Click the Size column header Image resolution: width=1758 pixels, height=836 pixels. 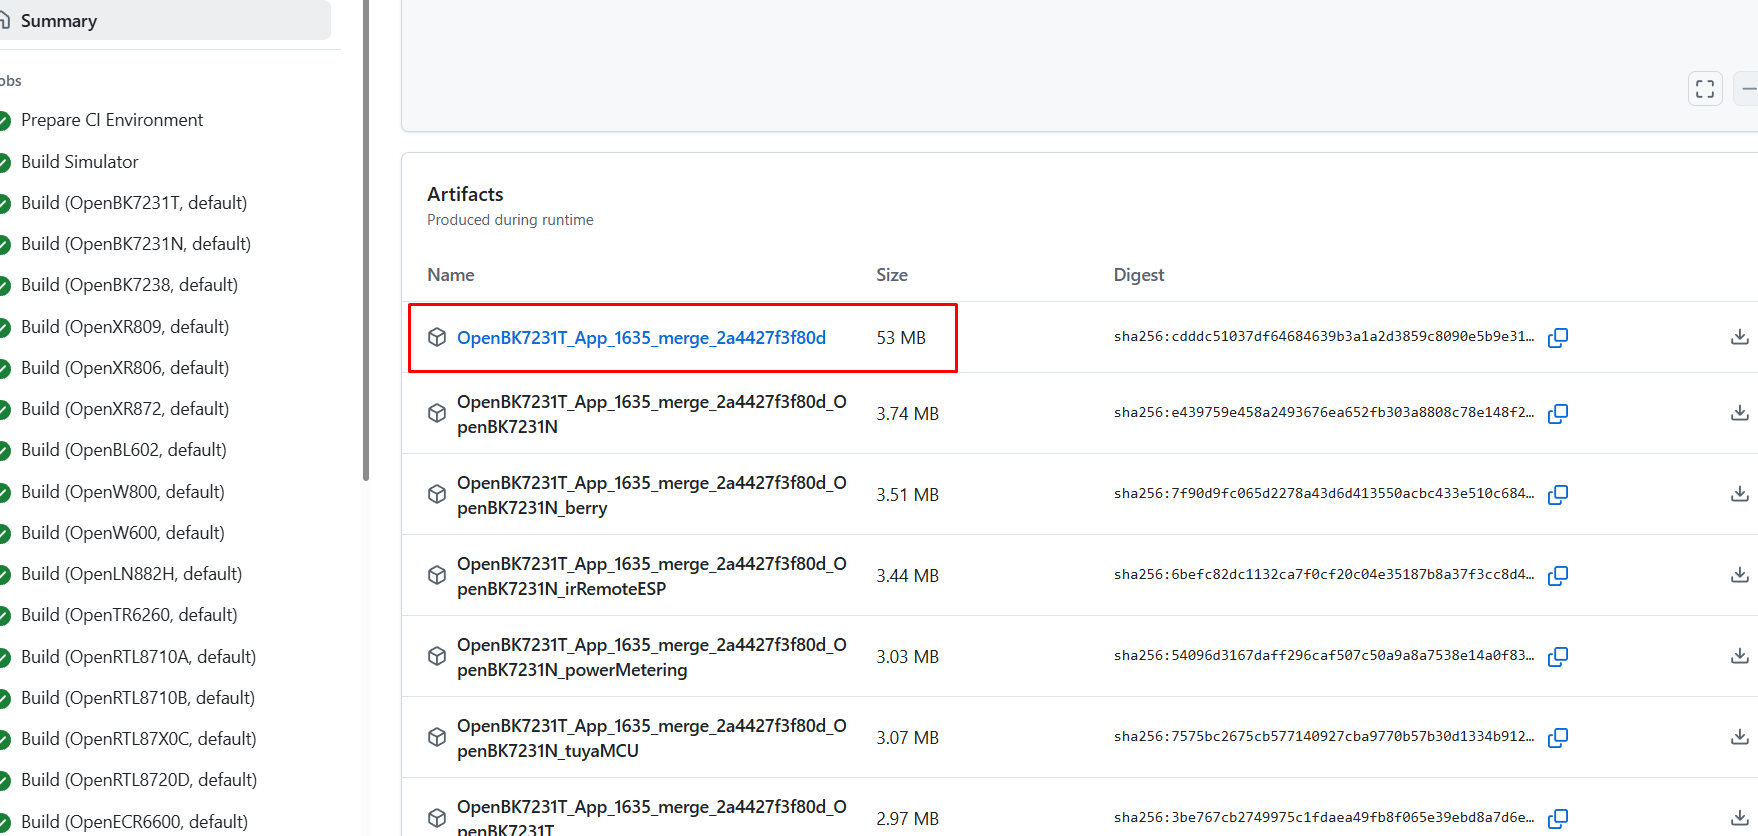coord(892,275)
